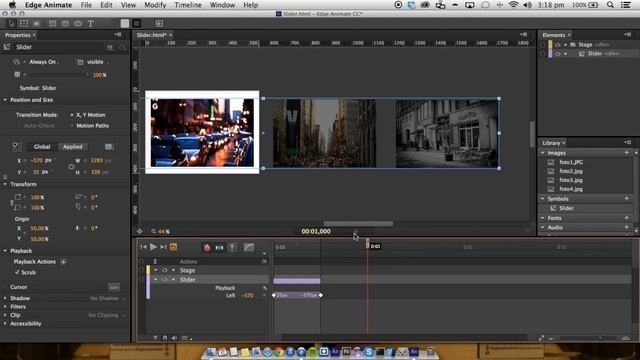640x360 pixels.
Task: Click the Global positioning button
Action: click(x=42, y=147)
